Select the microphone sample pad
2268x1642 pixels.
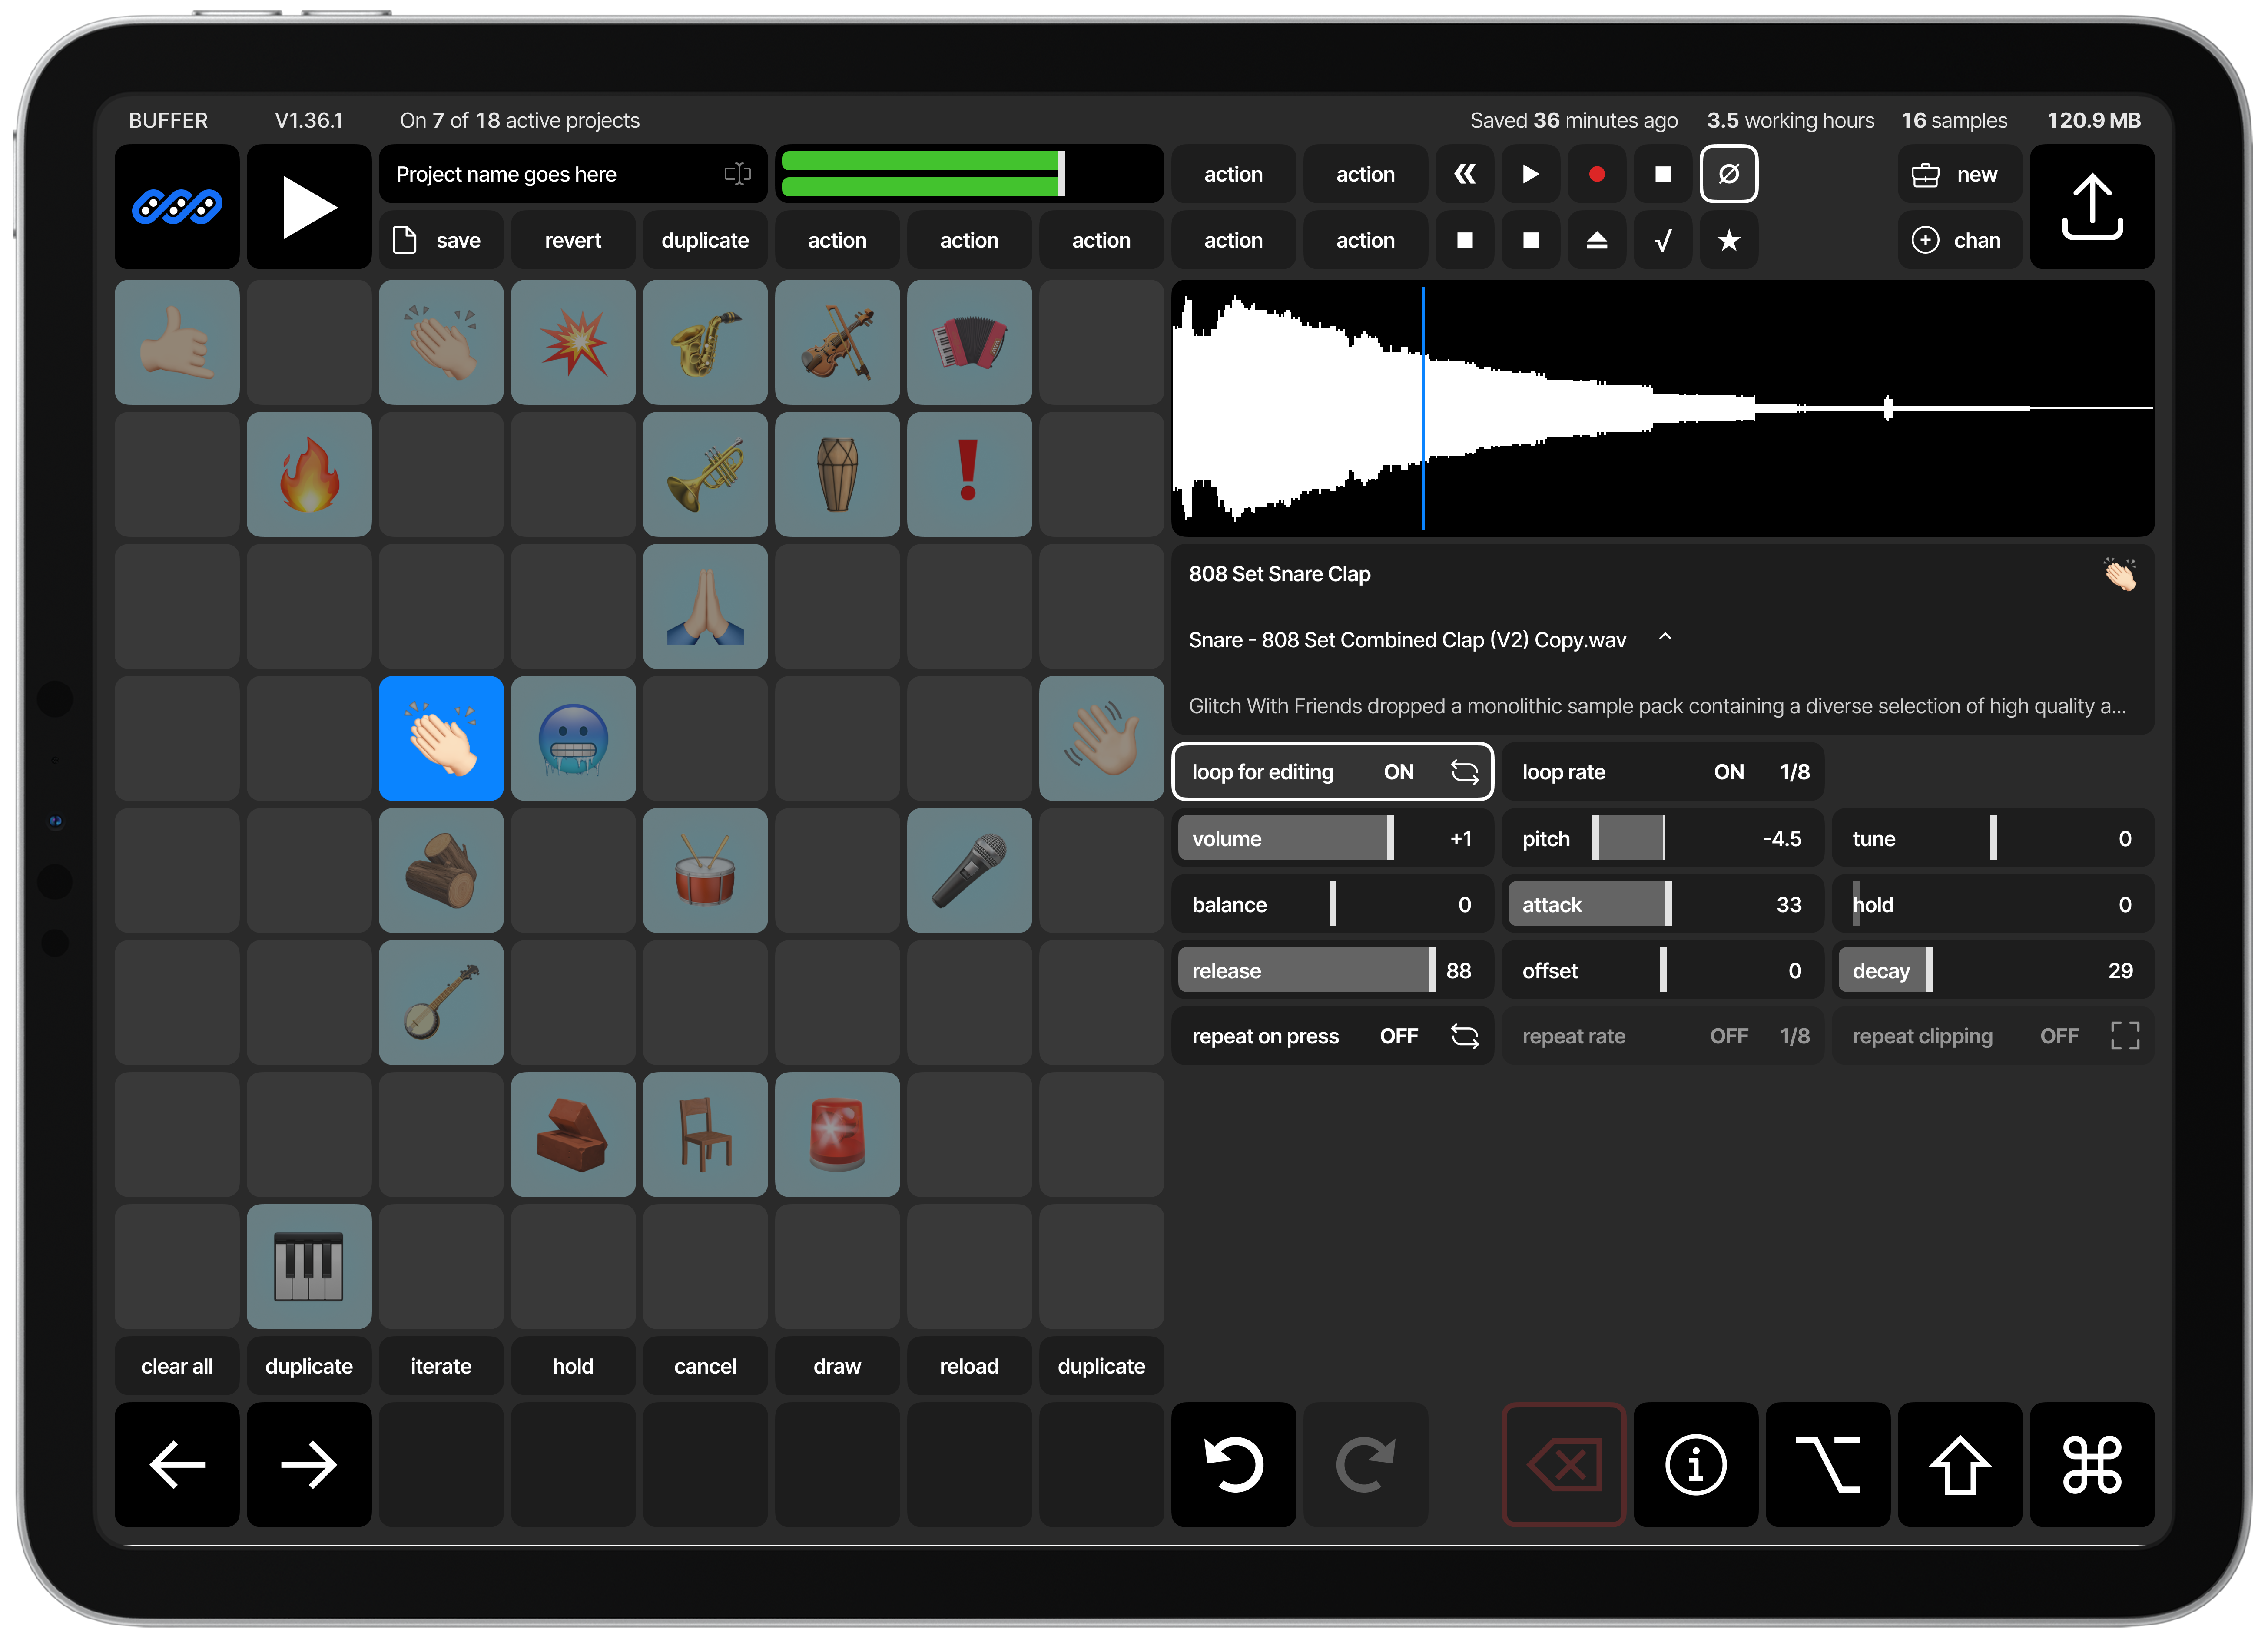click(969, 871)
